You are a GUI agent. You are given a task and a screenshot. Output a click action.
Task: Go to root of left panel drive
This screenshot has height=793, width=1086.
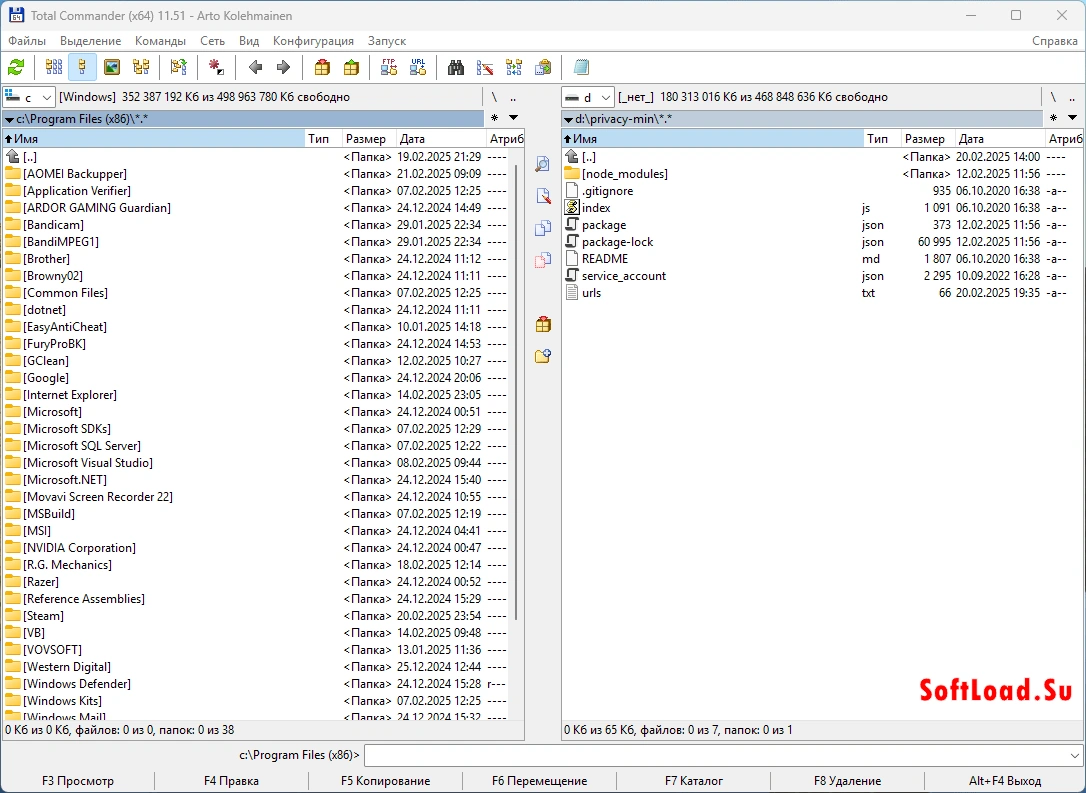tap(494, 97)
